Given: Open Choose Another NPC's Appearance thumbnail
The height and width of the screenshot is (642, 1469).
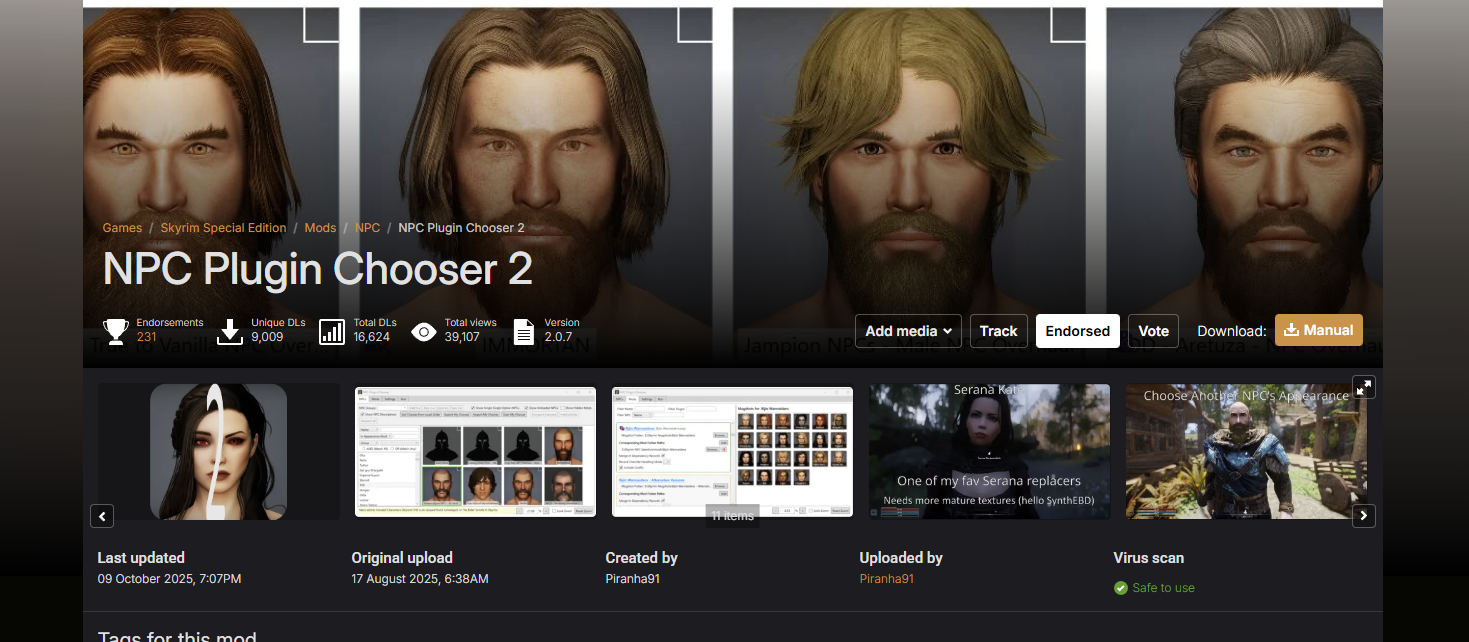Looking at the screenshot, I should [1246, 452].
